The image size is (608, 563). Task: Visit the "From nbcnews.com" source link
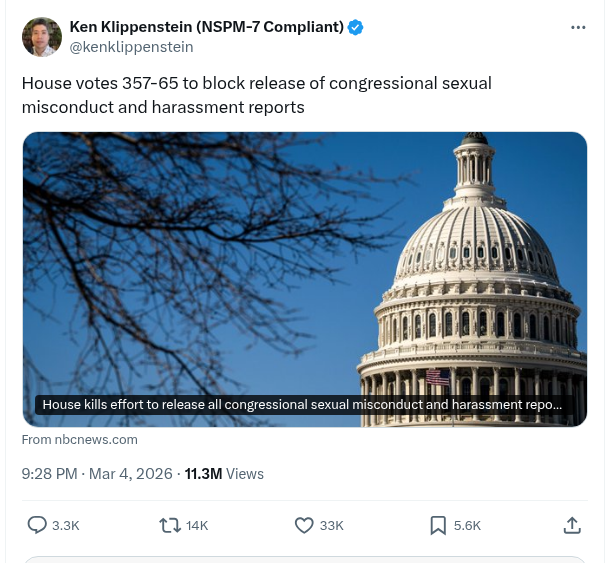coord(79,439)
